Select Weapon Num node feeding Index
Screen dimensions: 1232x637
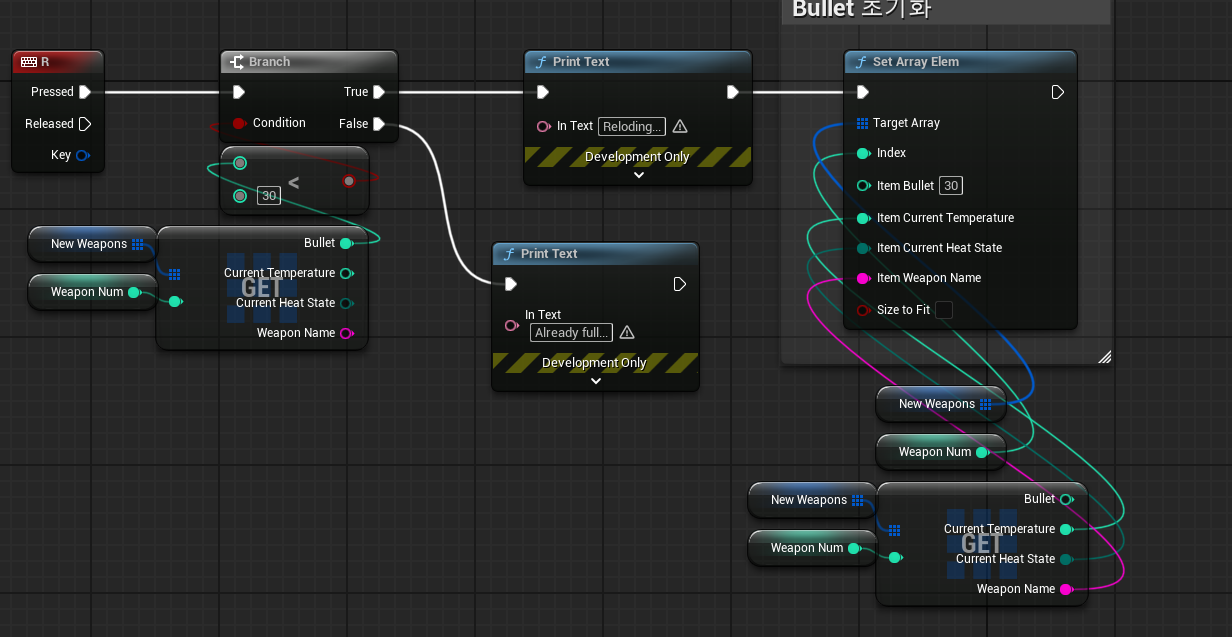pyautogui.click(x=940, y=452)
